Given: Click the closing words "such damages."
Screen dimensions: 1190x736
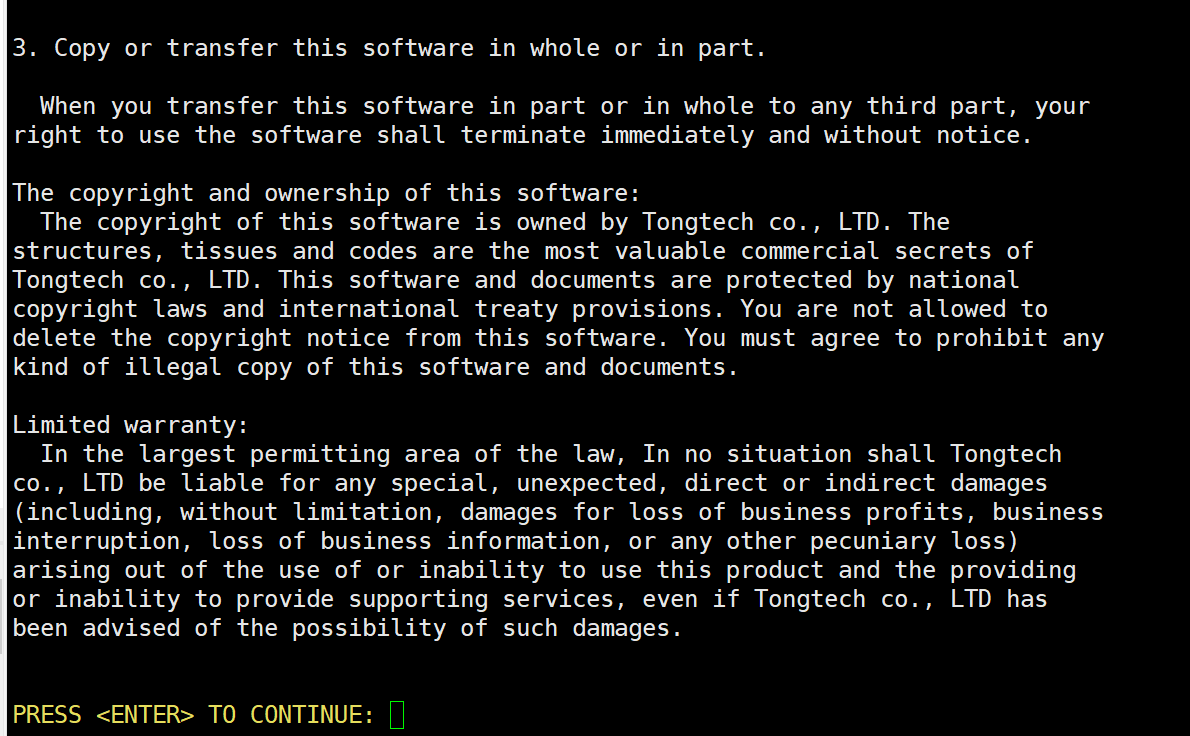Looking at the screenshot, I should tap(593, 628).
